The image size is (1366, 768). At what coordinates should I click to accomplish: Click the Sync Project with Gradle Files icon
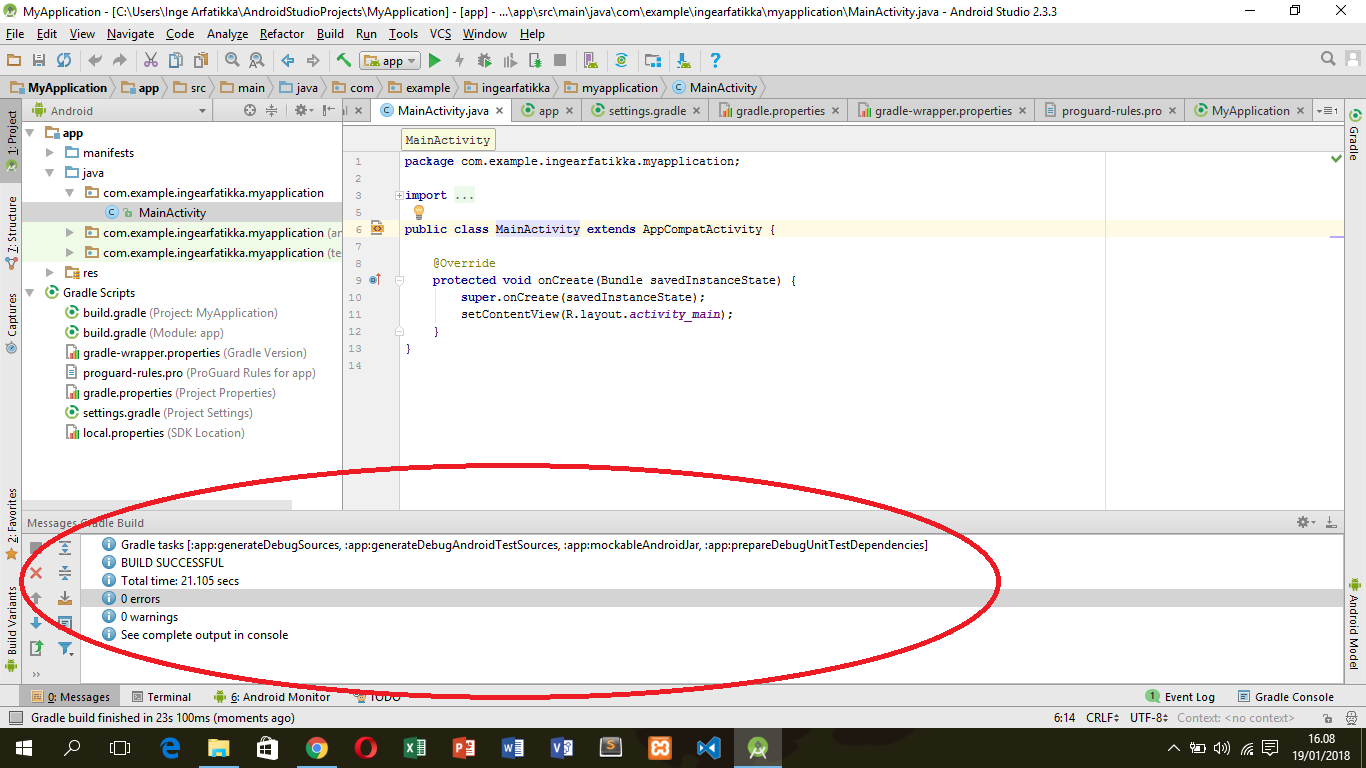[x=621, y=61]
